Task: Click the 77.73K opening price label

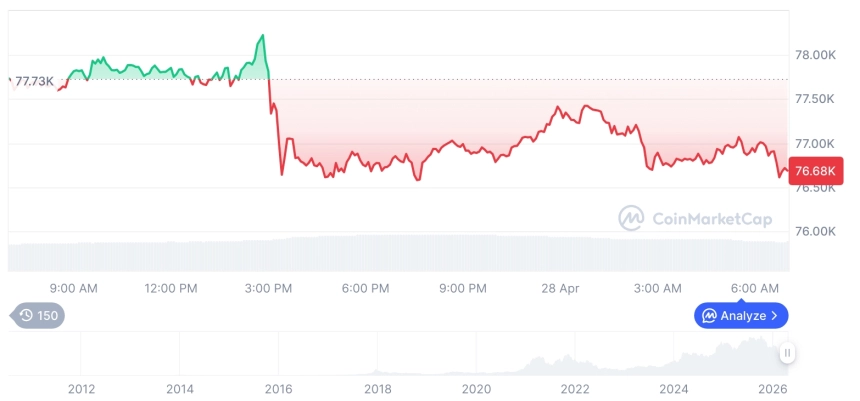Action: (x=34, y=81)
